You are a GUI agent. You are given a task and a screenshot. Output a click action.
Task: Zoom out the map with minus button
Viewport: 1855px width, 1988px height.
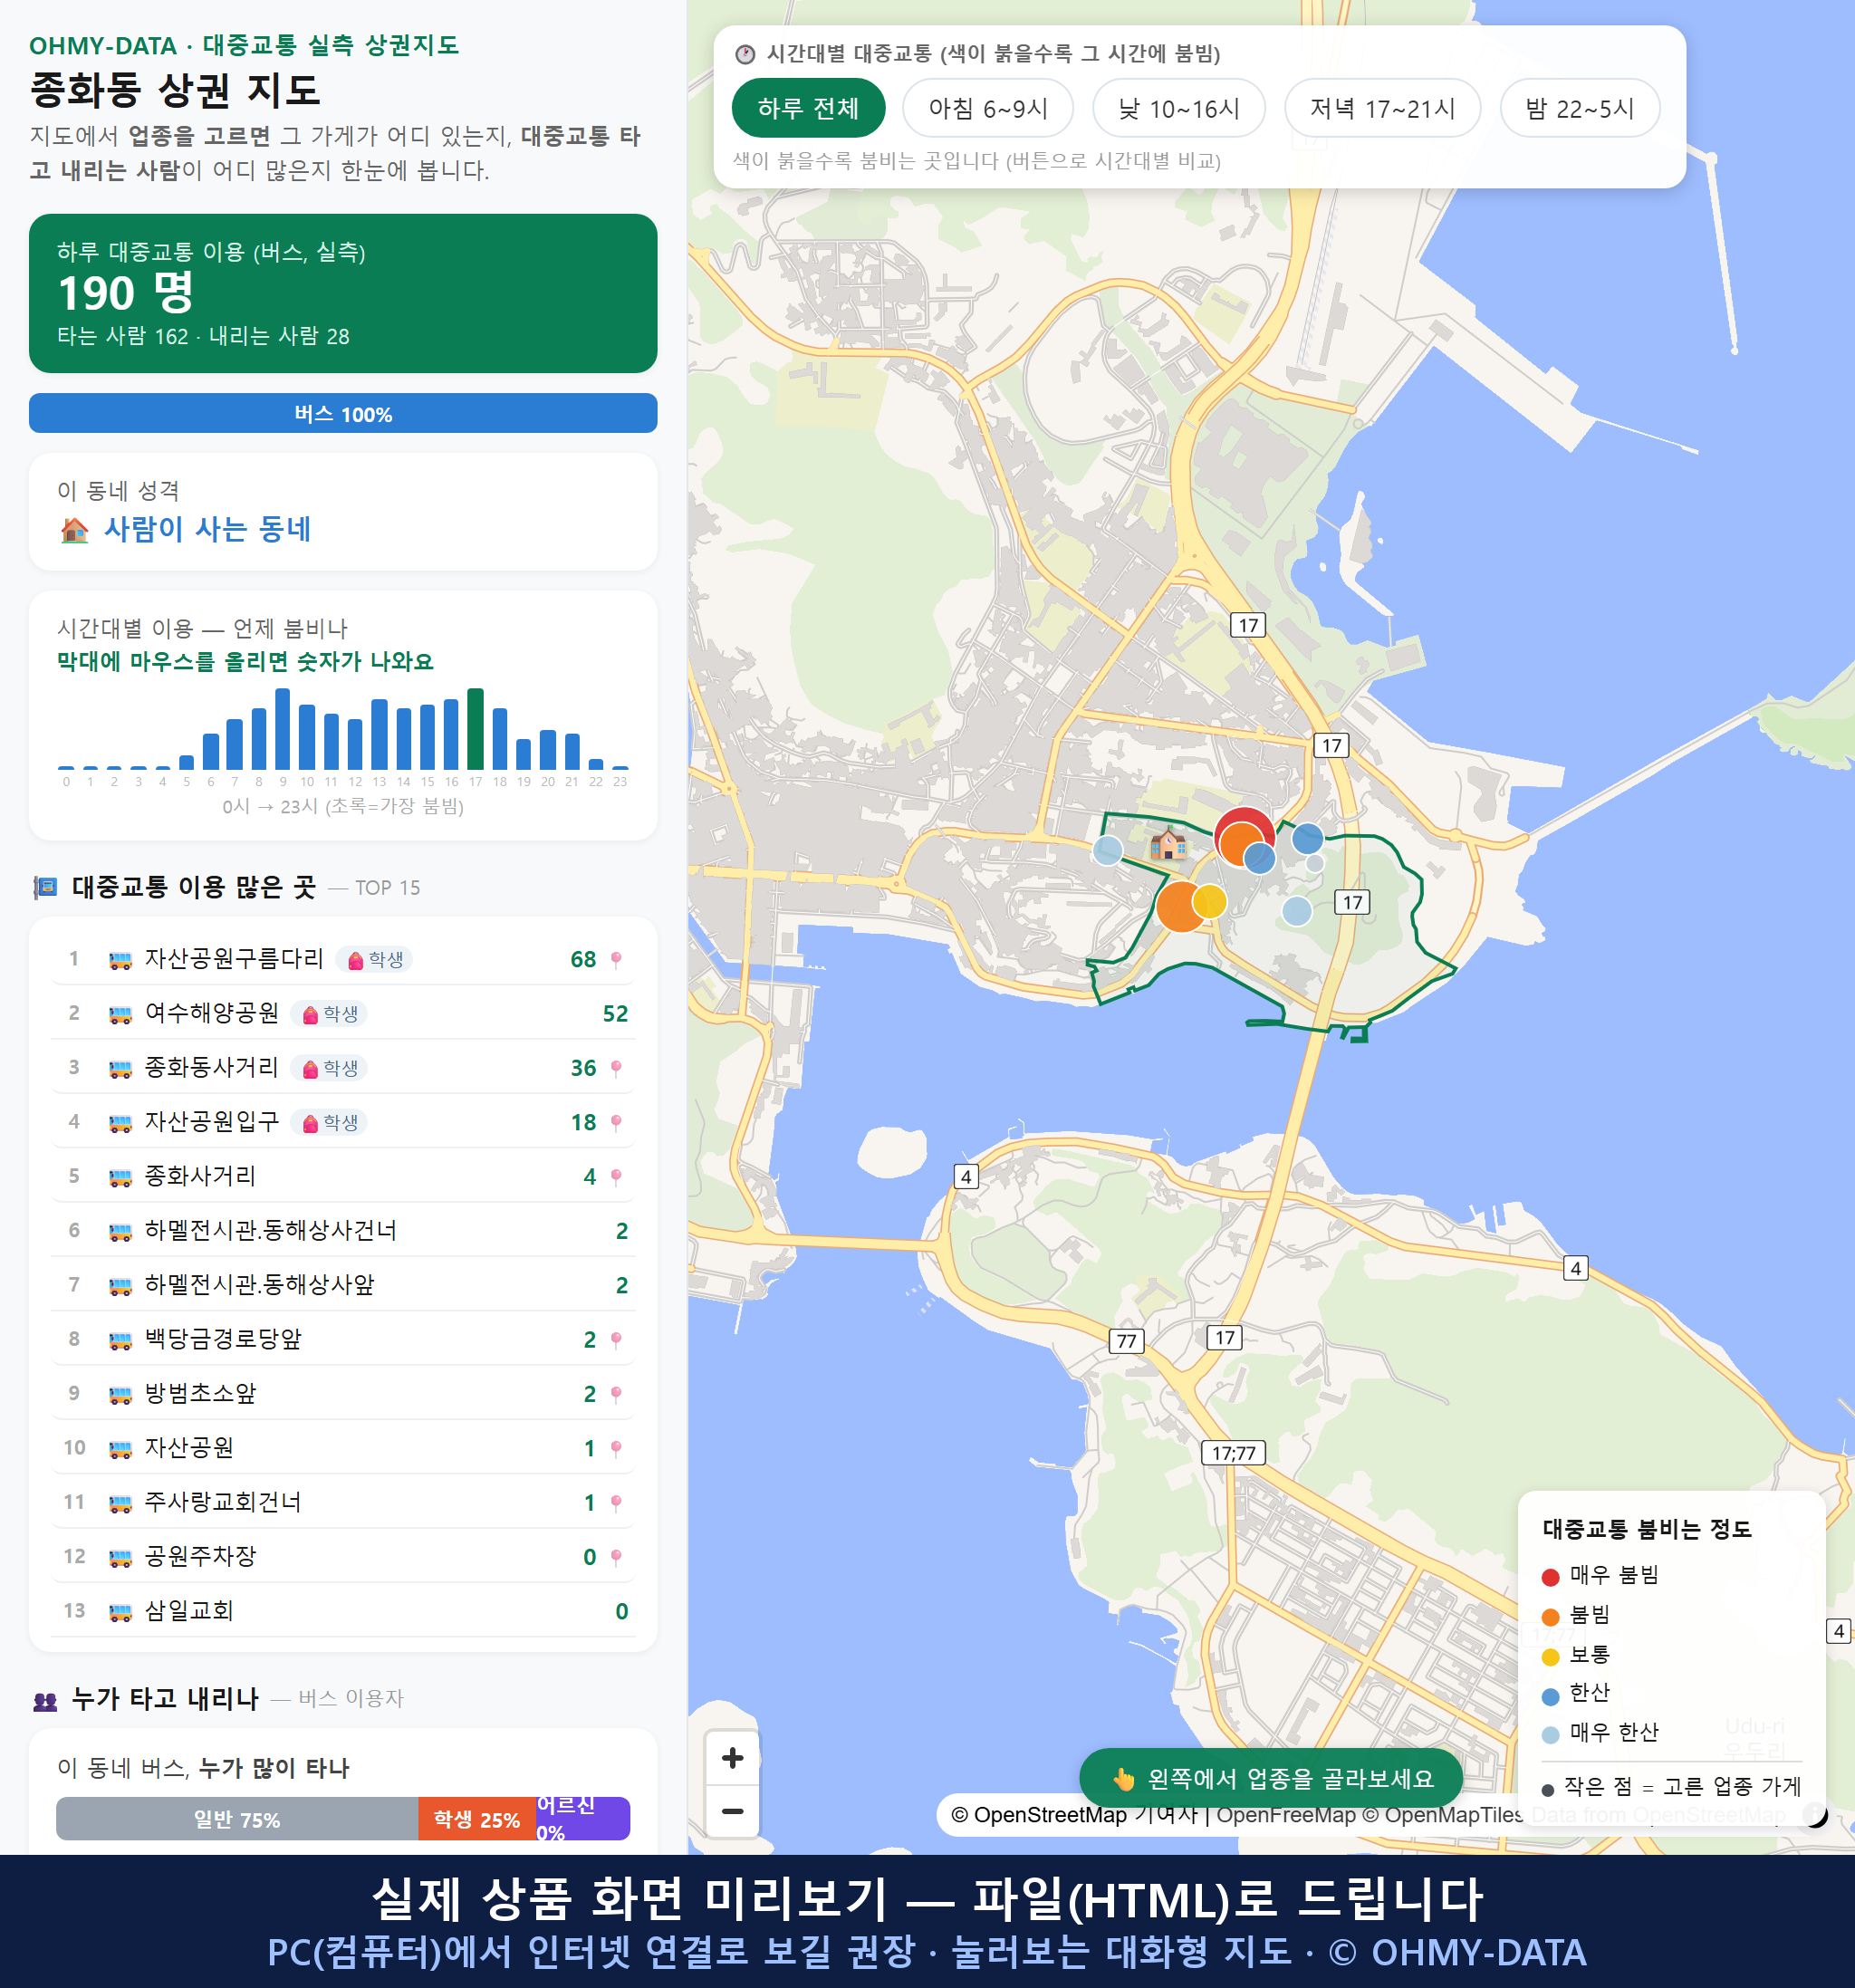[732, 1811]
